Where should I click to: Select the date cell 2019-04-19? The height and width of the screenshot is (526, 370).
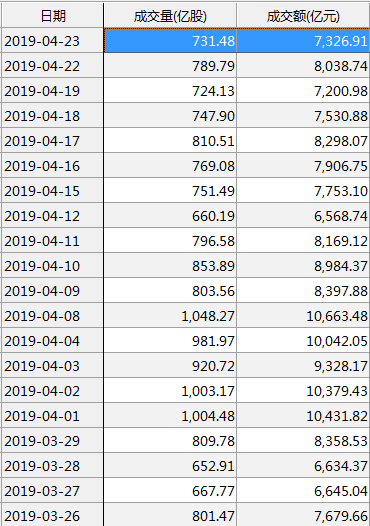pyautogui.click(x=52, y=91)
